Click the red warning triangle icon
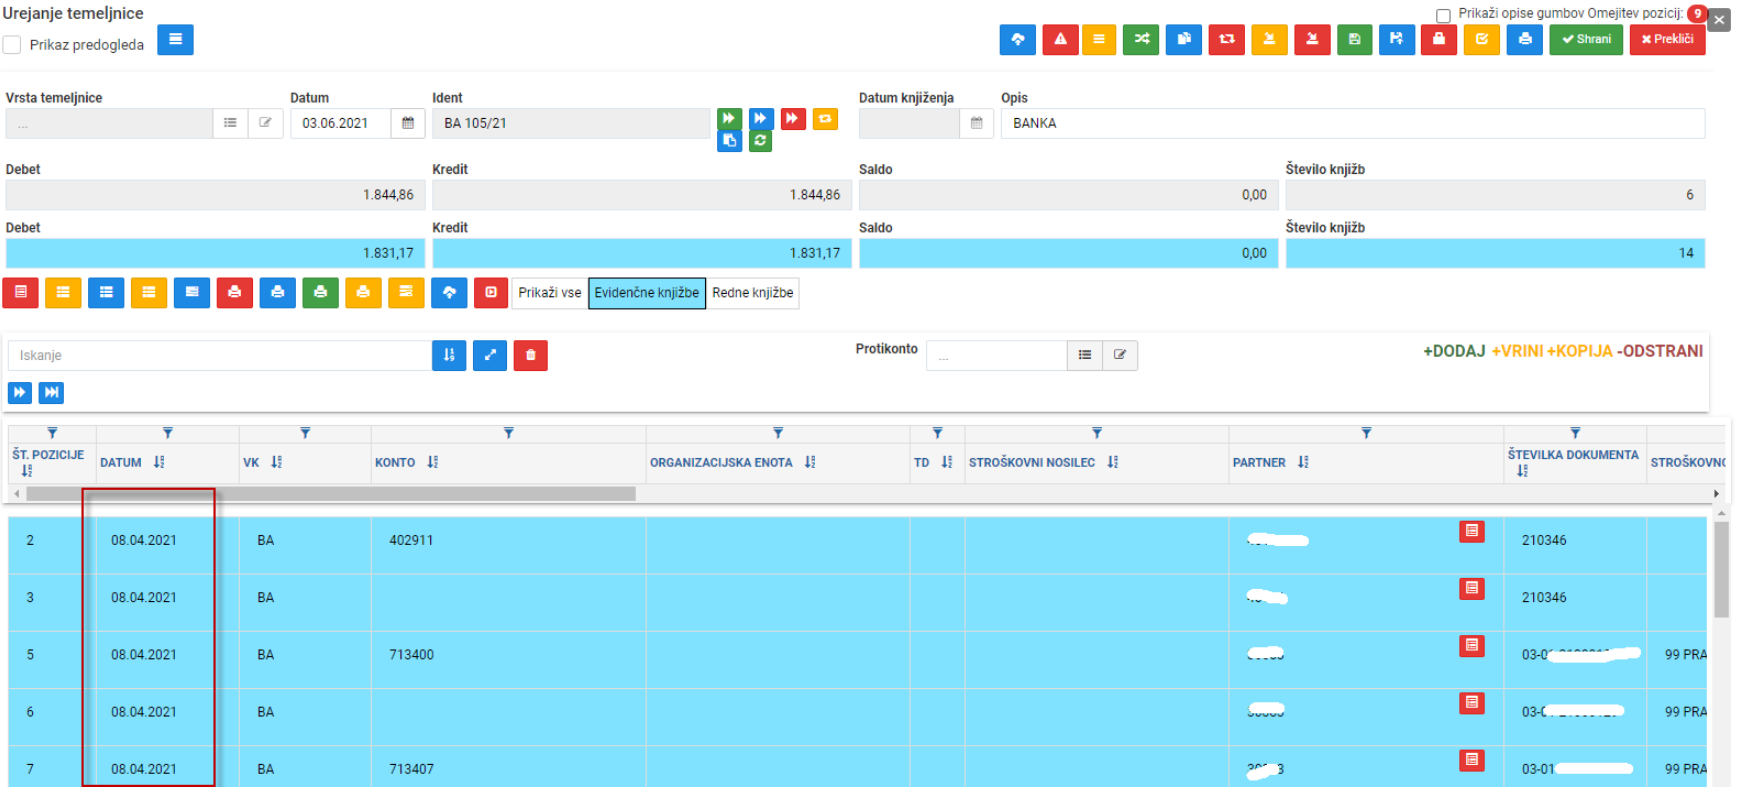The width and height of the screenshot is (1740, 797). coord(1060,39)
